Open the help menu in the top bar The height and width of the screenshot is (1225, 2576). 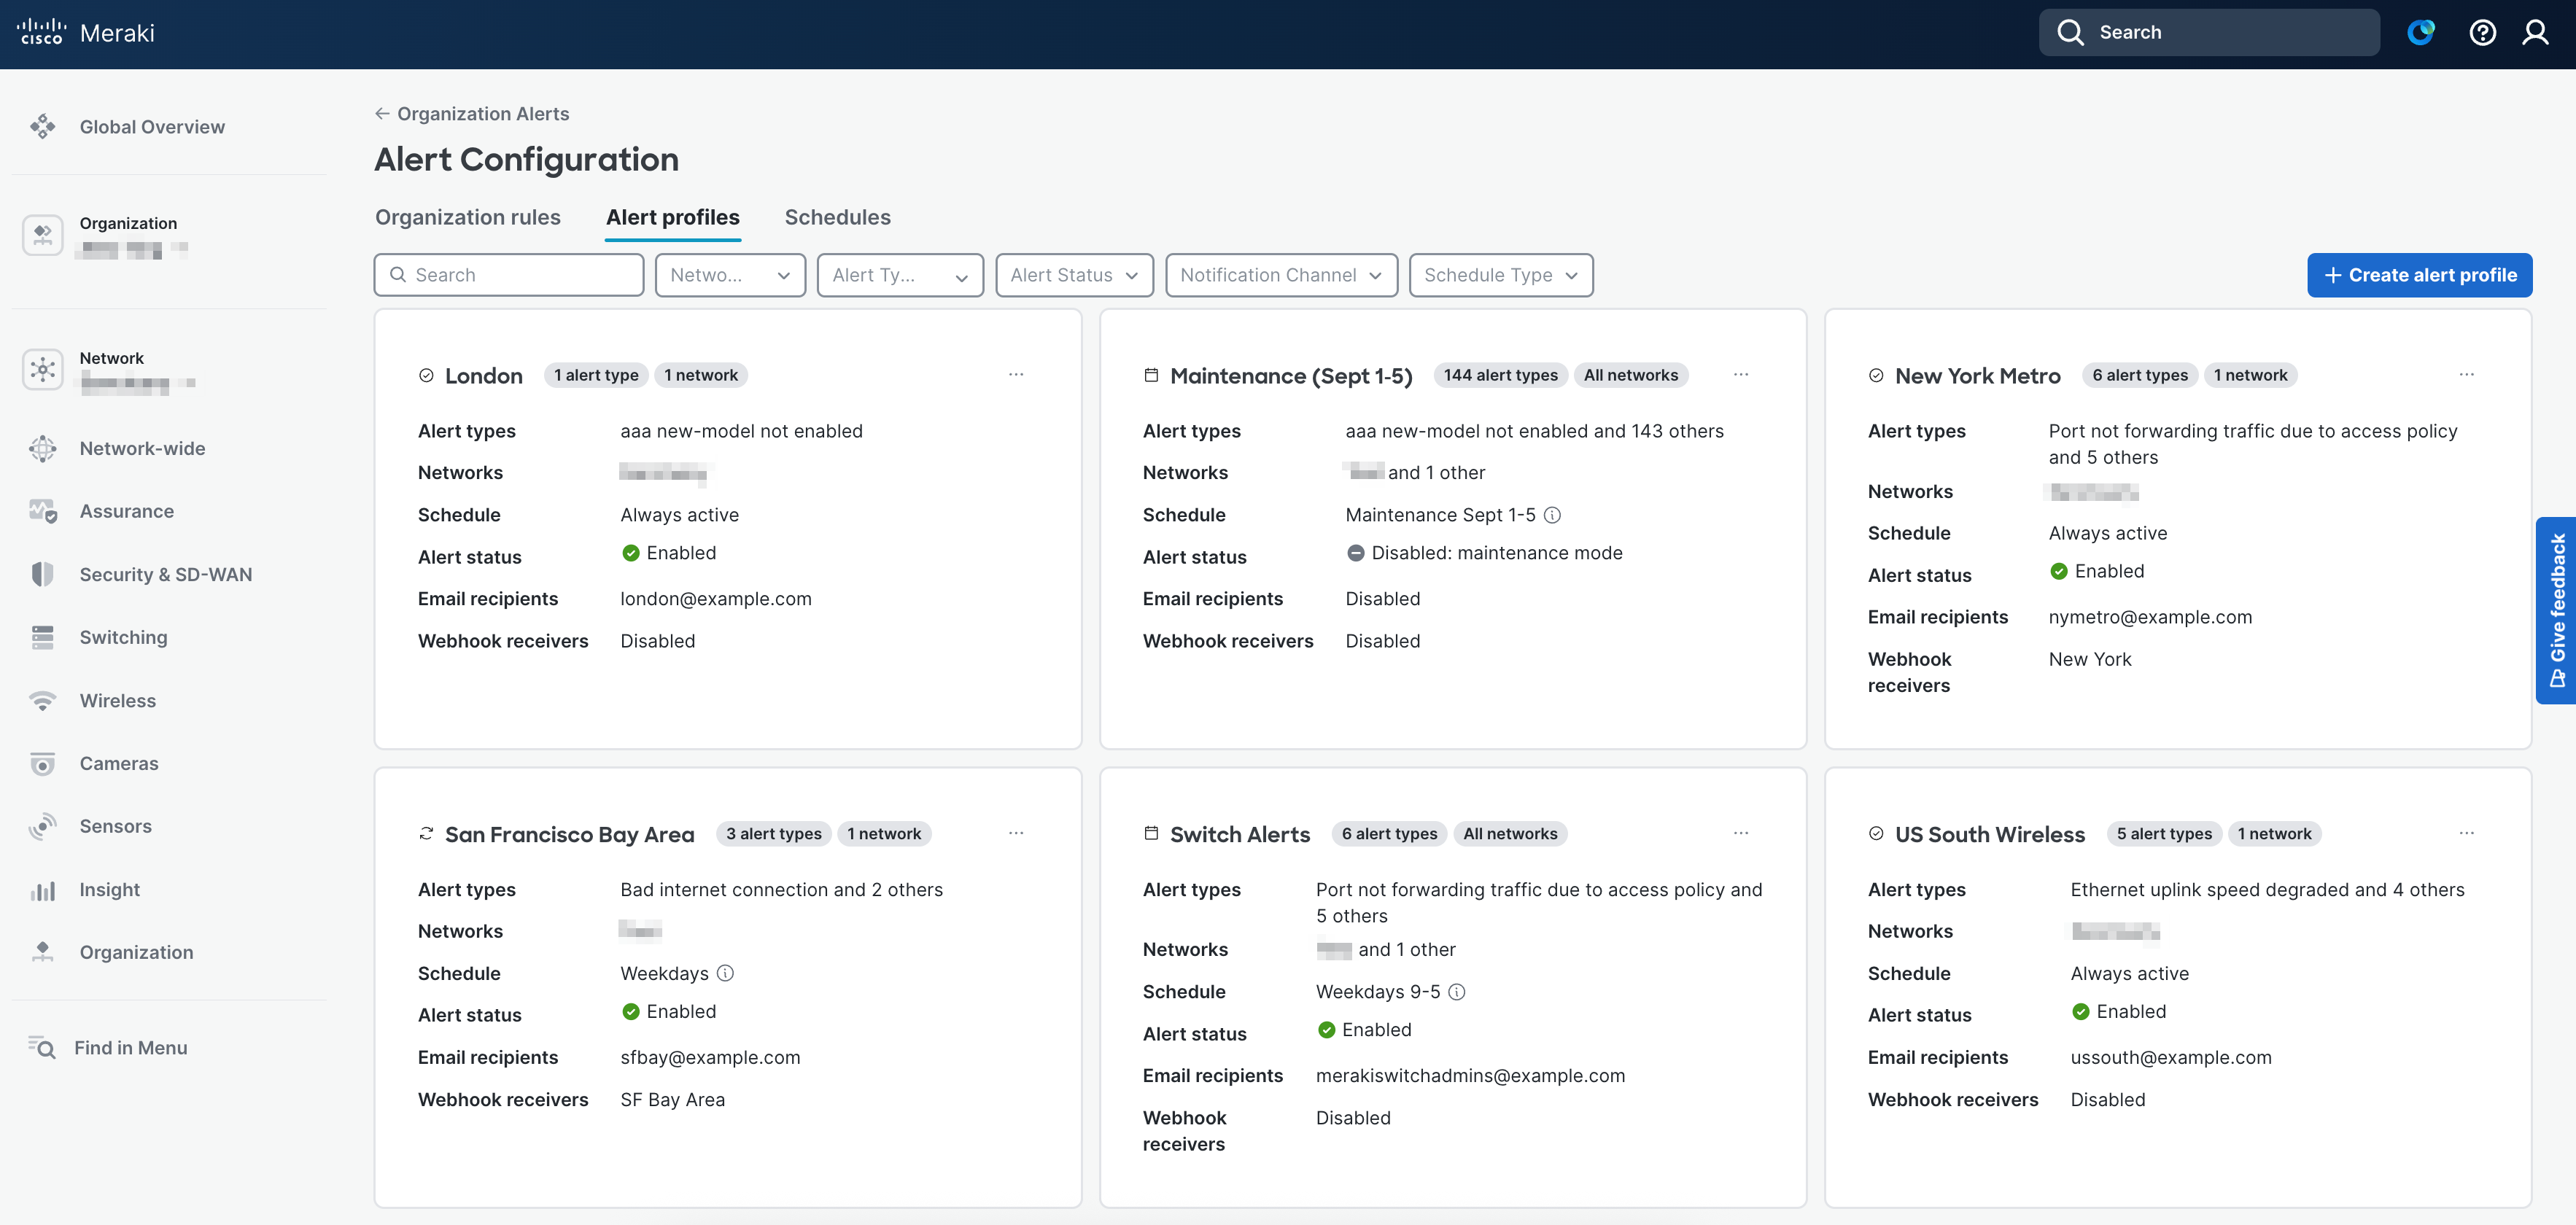click(2482, 33)
